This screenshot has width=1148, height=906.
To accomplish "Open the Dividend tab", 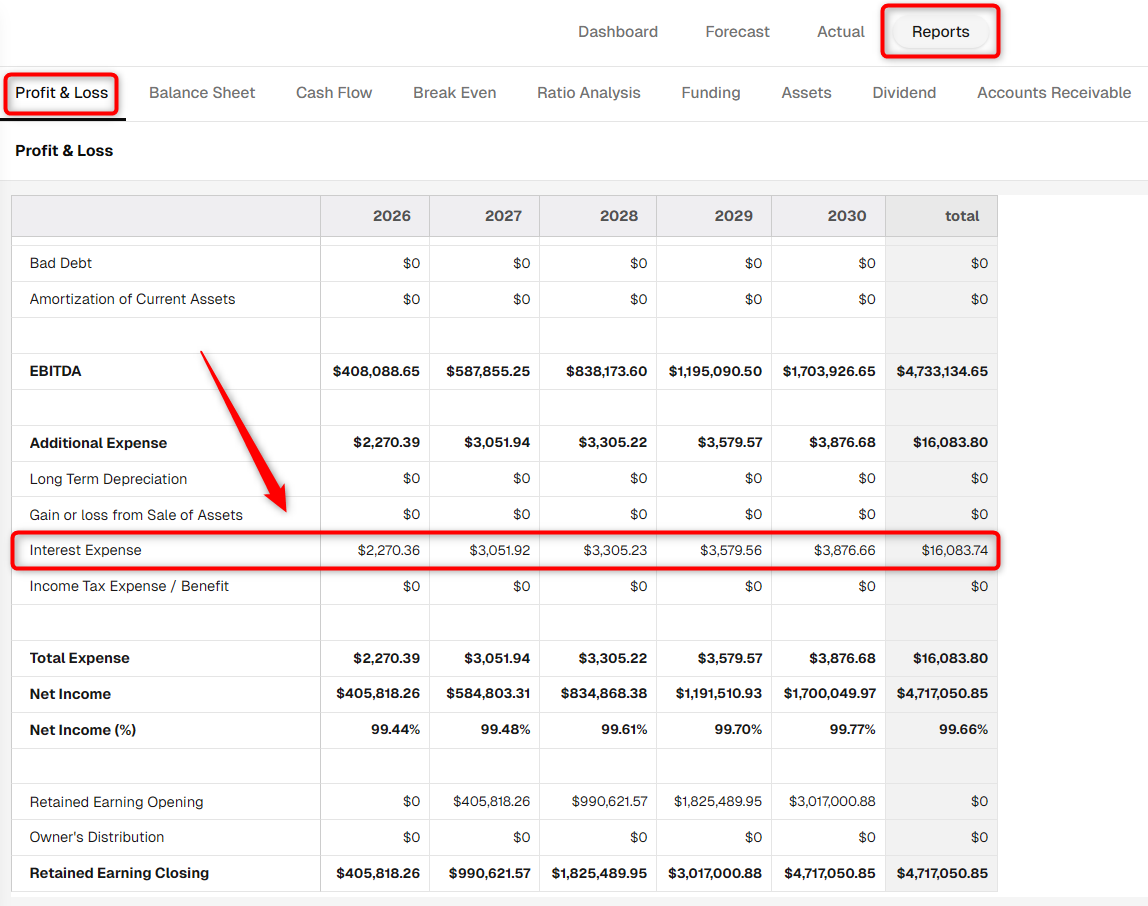I will click(x=904, y=93).
